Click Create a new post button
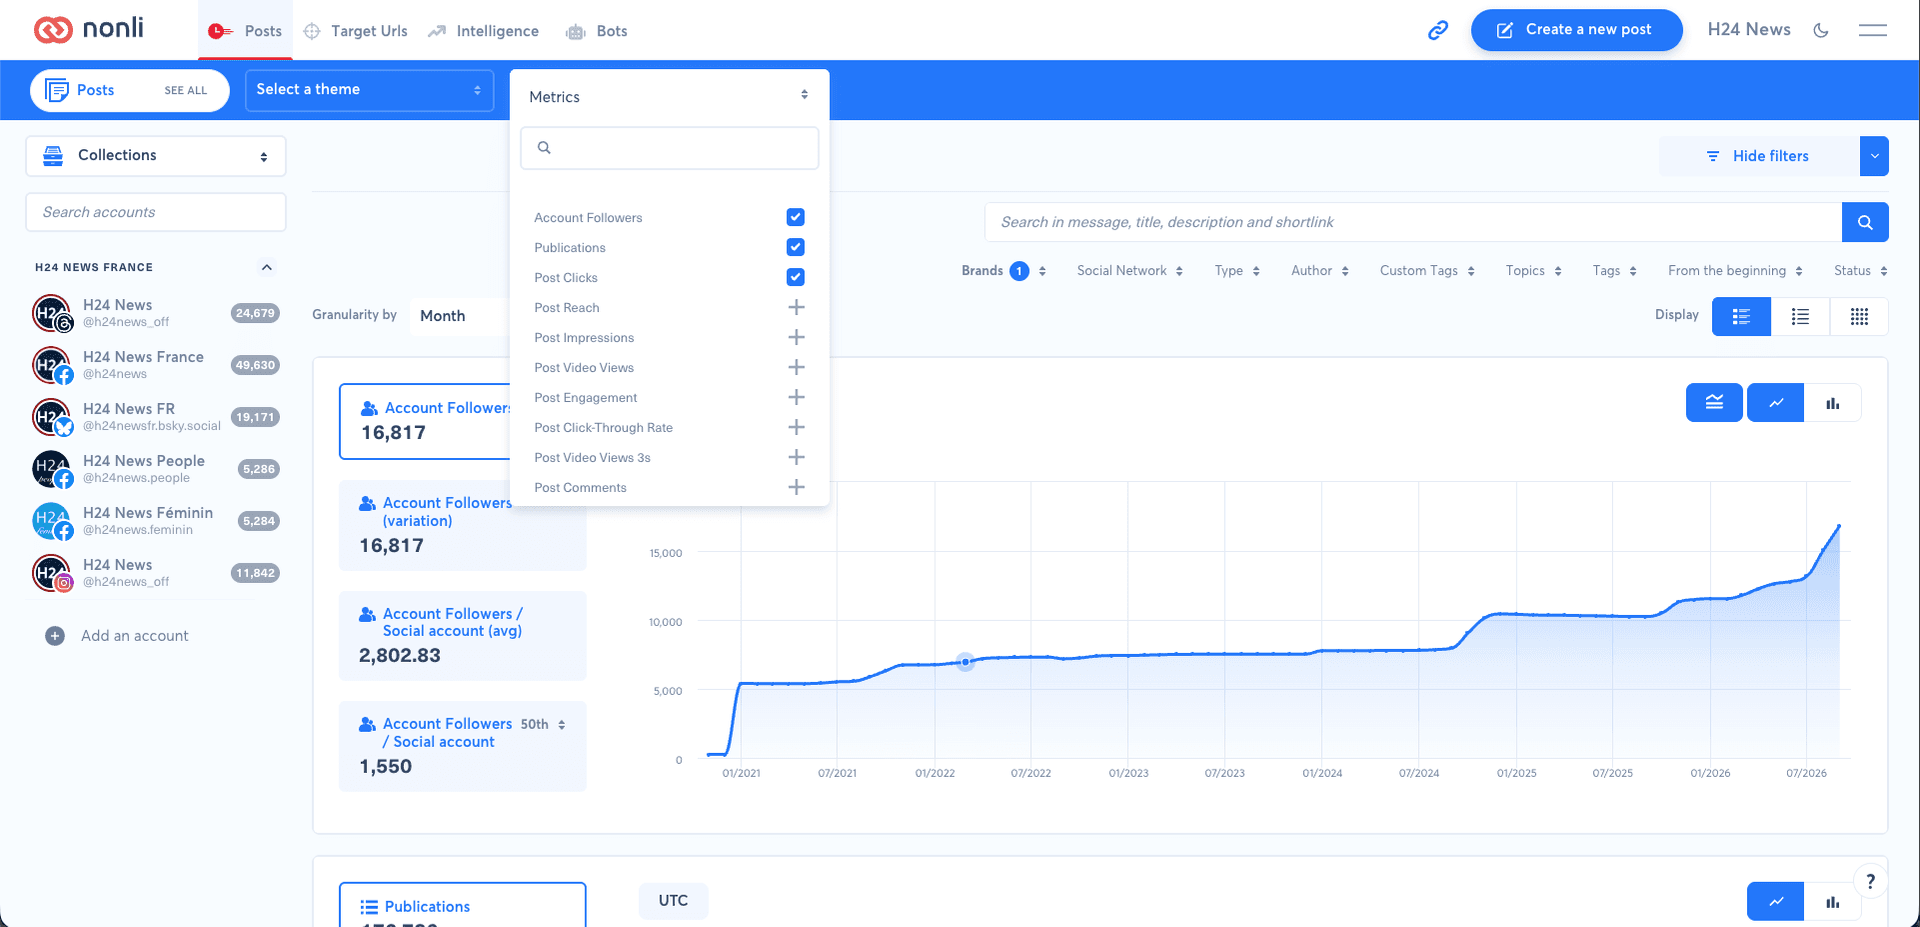Screen dimensions: 1920x927 [x=1576, y=30]
